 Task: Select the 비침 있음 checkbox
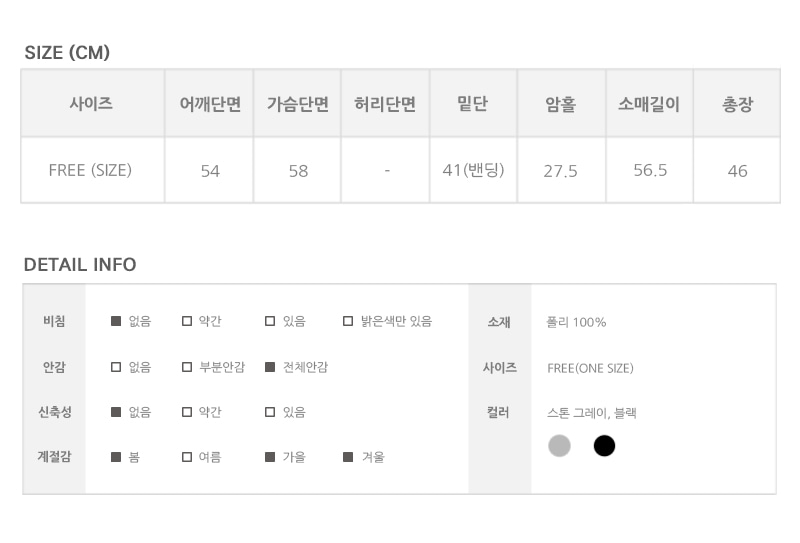(x=270, y=321)
